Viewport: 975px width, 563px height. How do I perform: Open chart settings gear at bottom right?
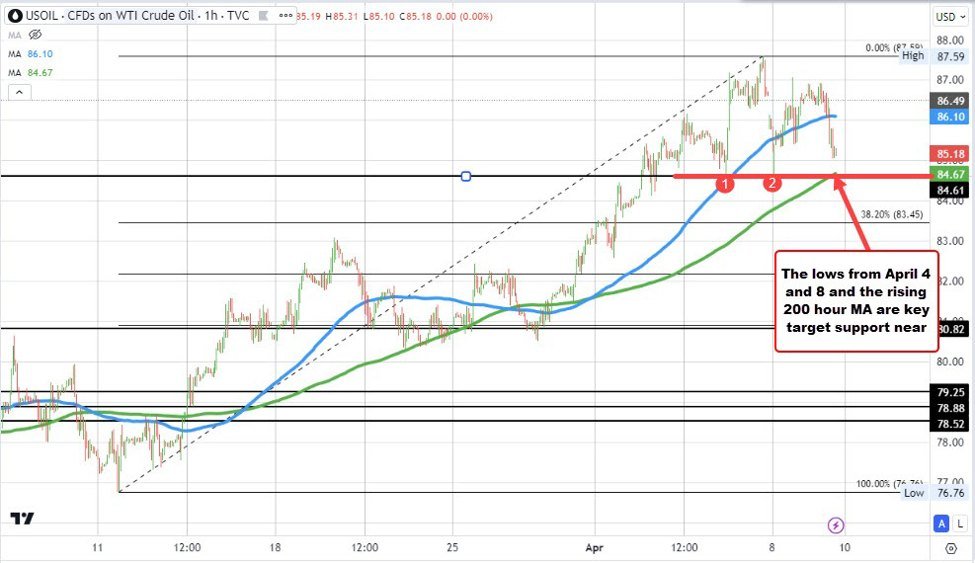pyautogui.click(x=949, y=550)
